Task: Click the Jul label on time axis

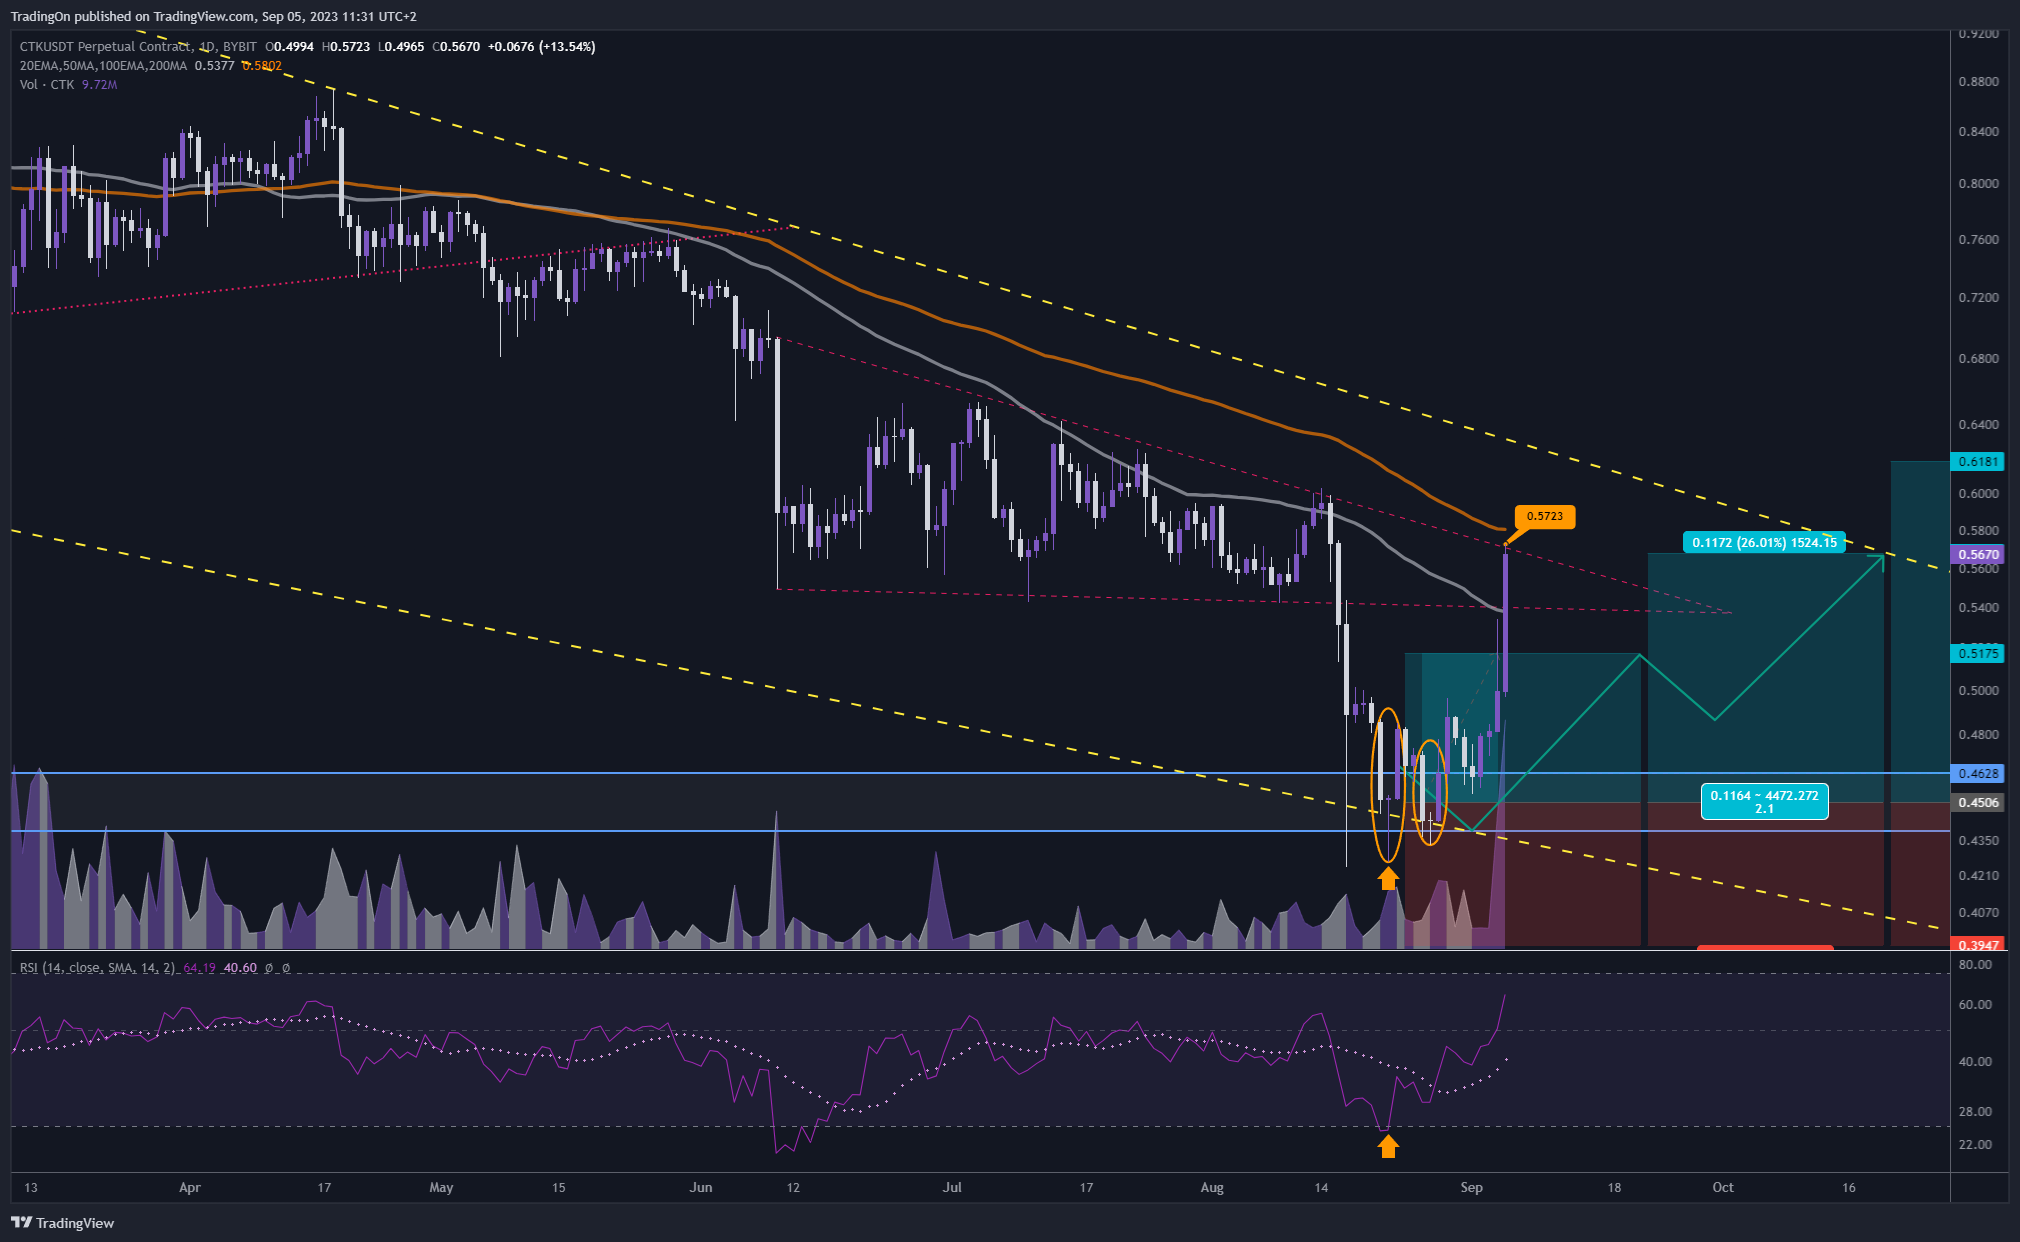Action: tap(952, 1188)
